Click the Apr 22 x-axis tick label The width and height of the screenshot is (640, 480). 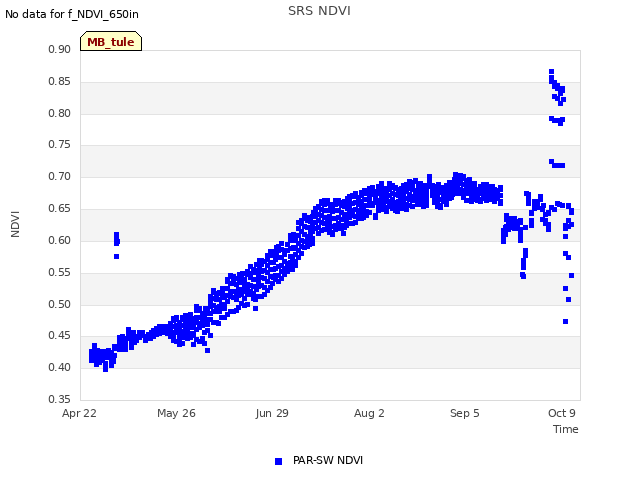[x=79, y=413]
